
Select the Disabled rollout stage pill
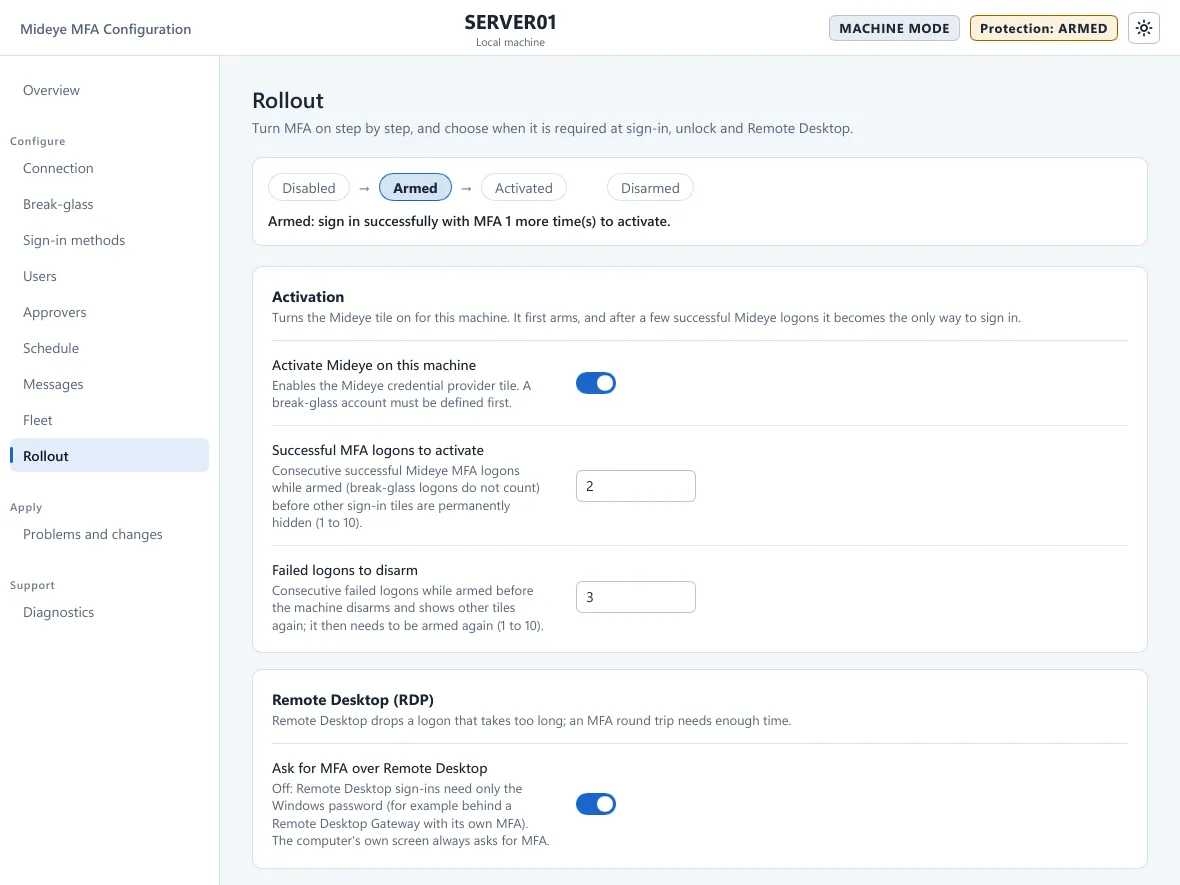point(309,188)
